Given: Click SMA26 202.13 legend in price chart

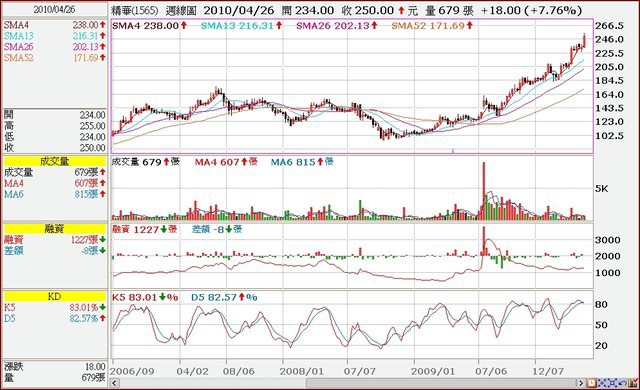Looking at the screenshot, I should [x=337, y=26].
